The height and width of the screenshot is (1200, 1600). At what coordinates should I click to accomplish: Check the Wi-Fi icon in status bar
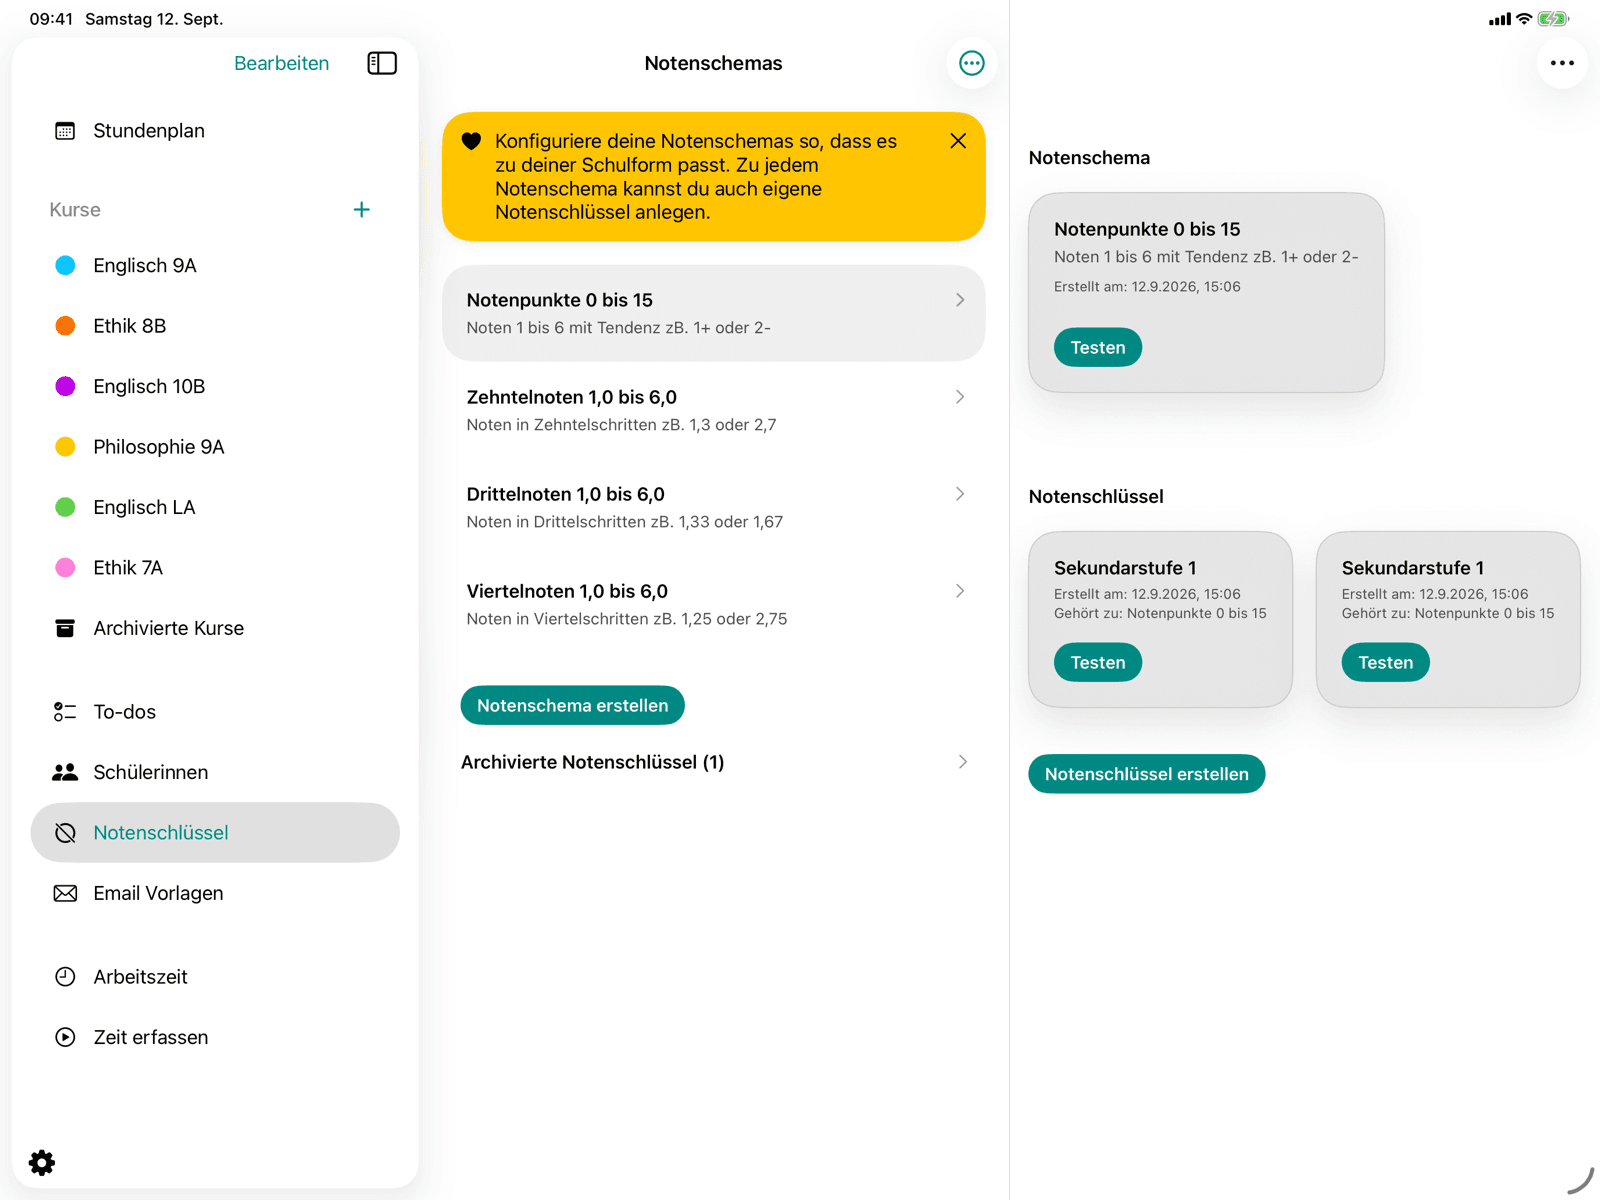coord(1524,19)
